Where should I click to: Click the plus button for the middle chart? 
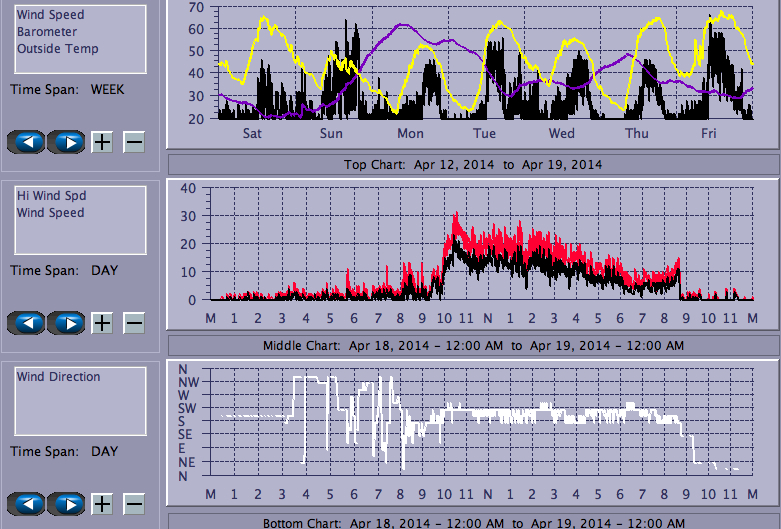point(102,323)
